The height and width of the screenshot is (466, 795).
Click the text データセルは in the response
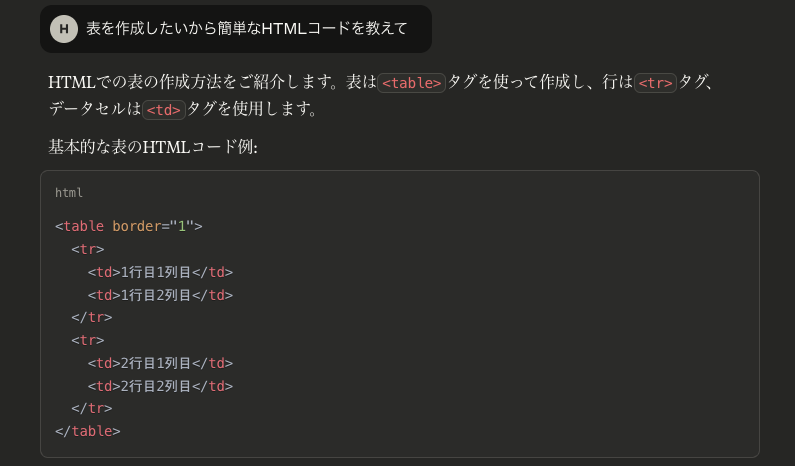[x=95, y=109]
